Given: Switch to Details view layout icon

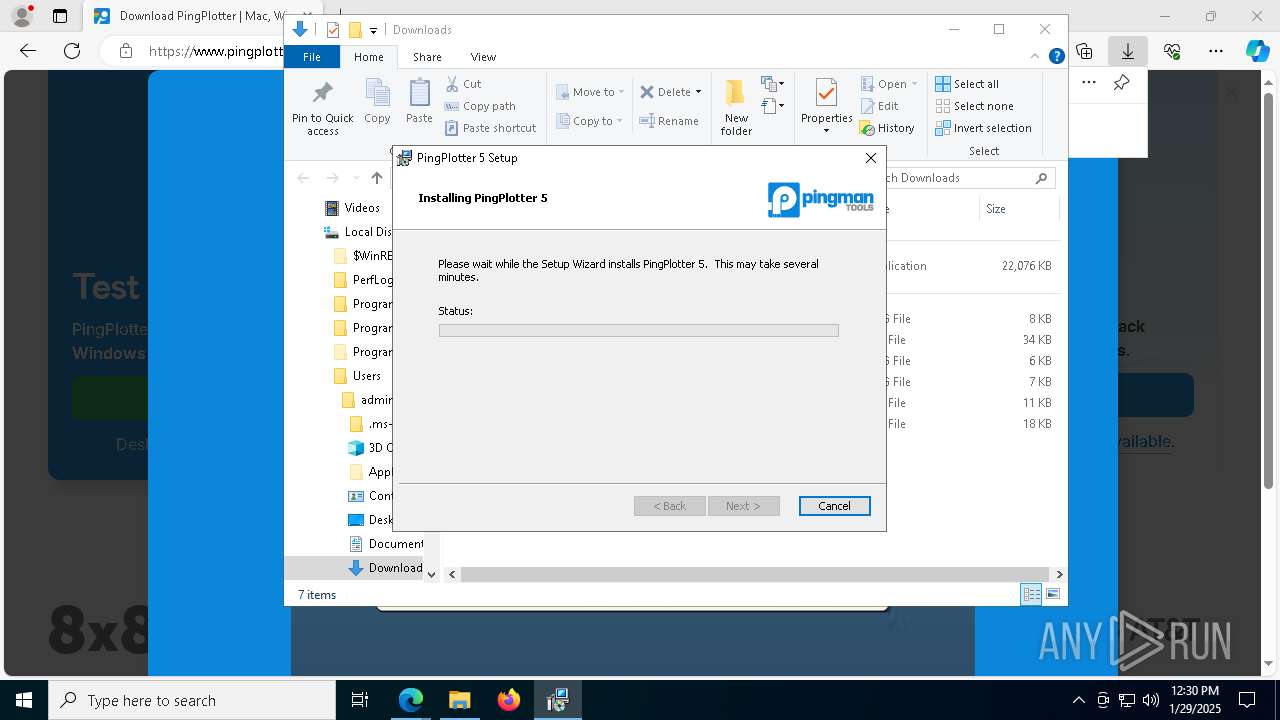Looking at the screenshot, I should (1031, 594).
